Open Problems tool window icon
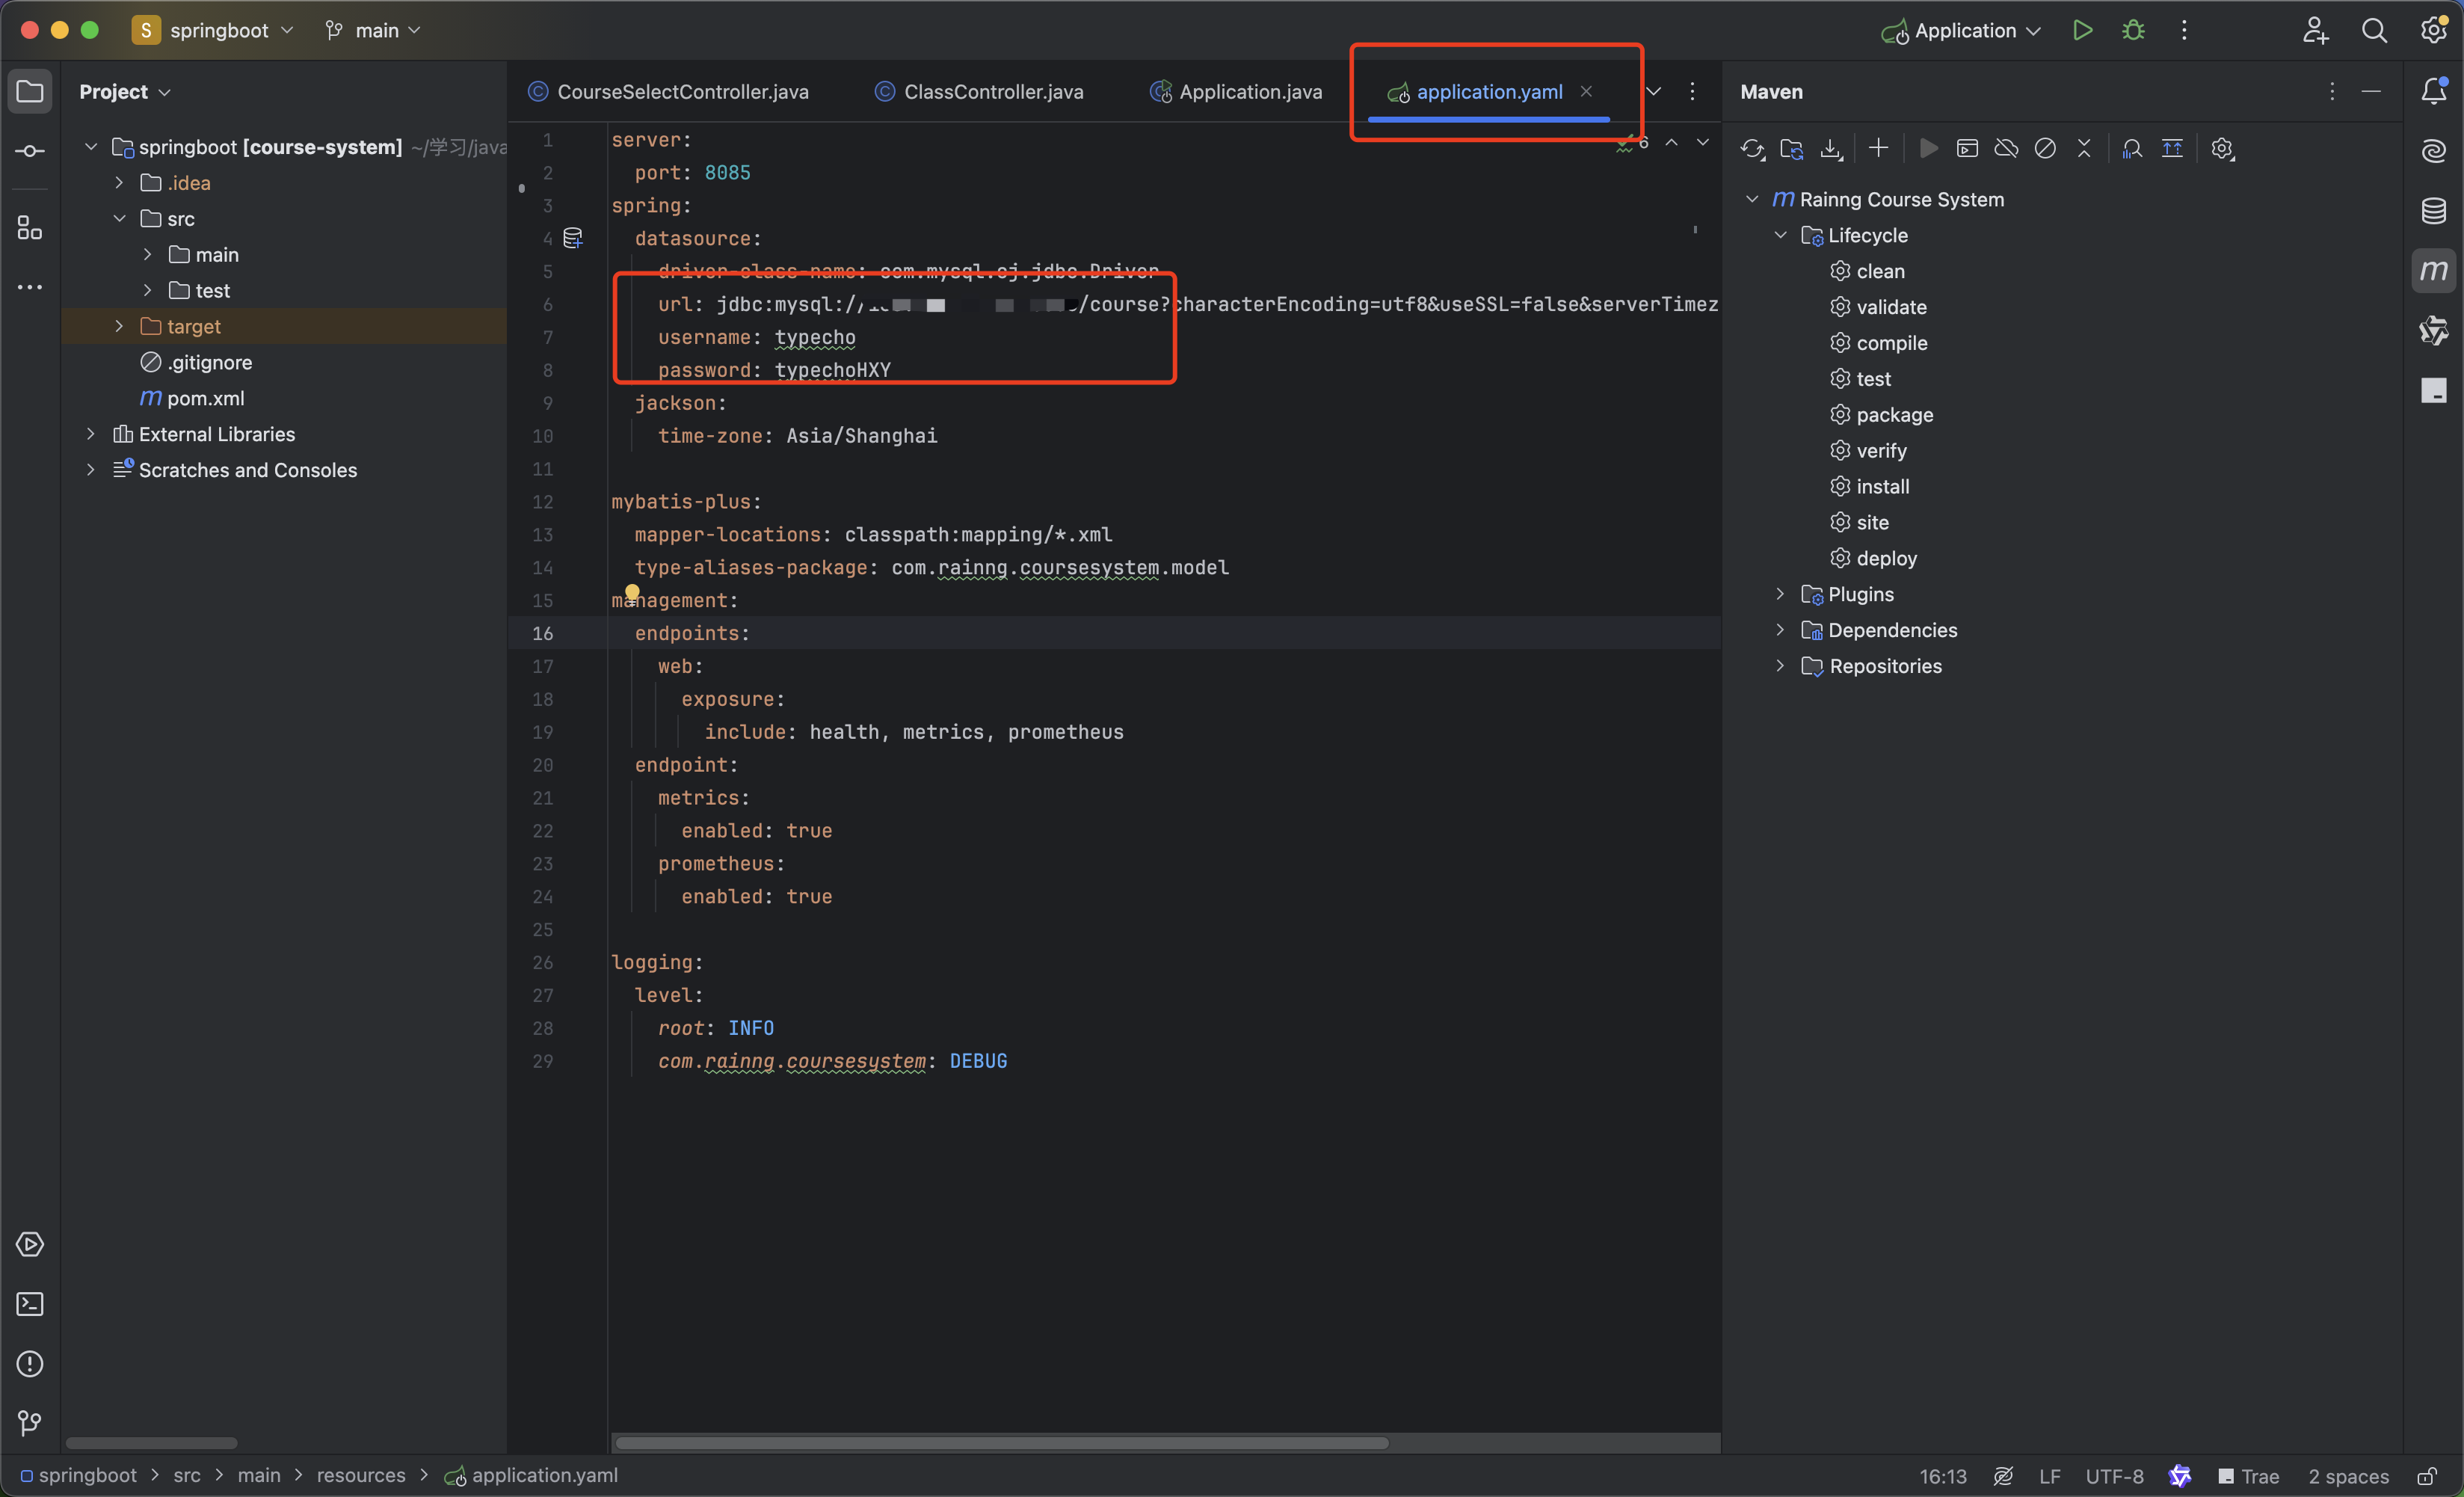2464x1497 pixels. [30, 1364]
